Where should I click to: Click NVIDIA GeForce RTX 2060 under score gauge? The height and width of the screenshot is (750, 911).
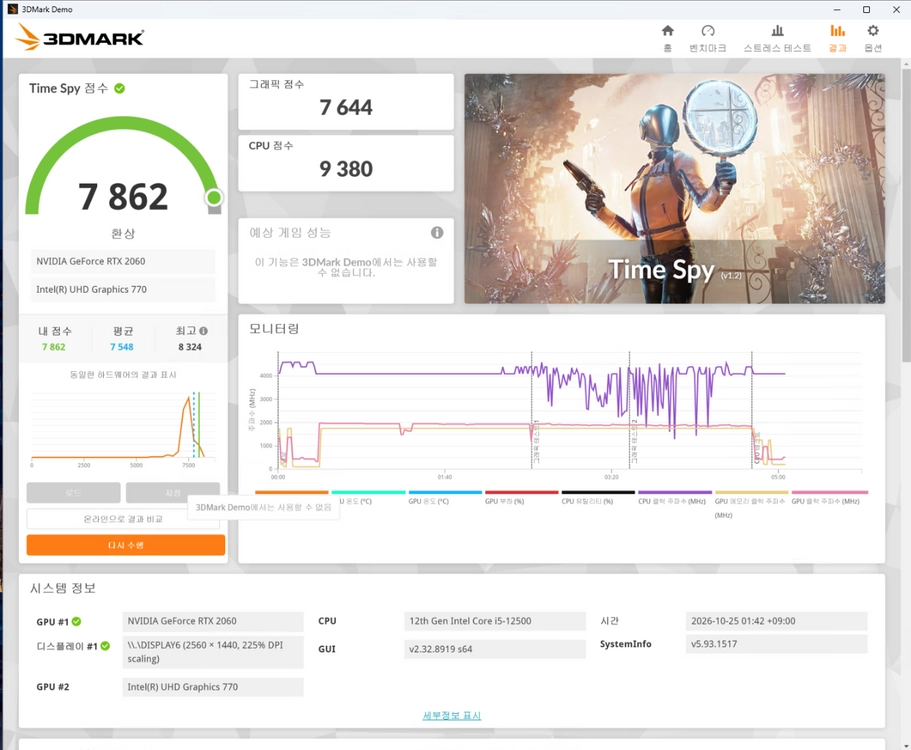pyautogui.click(x=123, y=261)
